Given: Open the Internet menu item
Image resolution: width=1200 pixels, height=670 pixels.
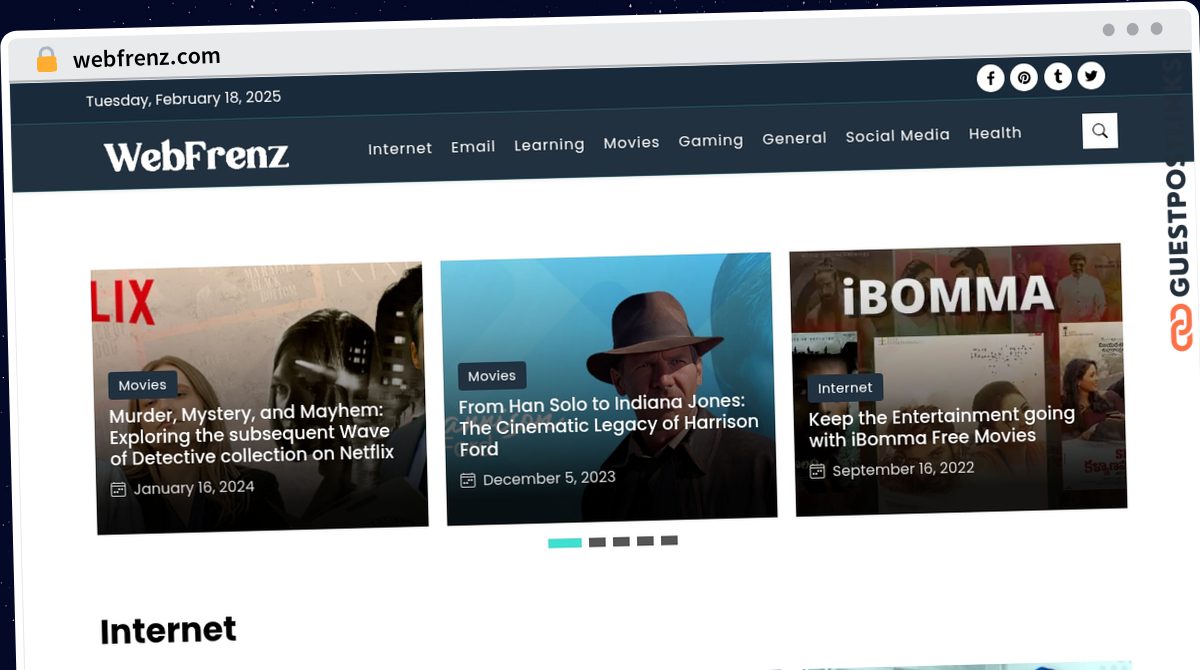Looking at the screenshot, I should click(400, 149).
